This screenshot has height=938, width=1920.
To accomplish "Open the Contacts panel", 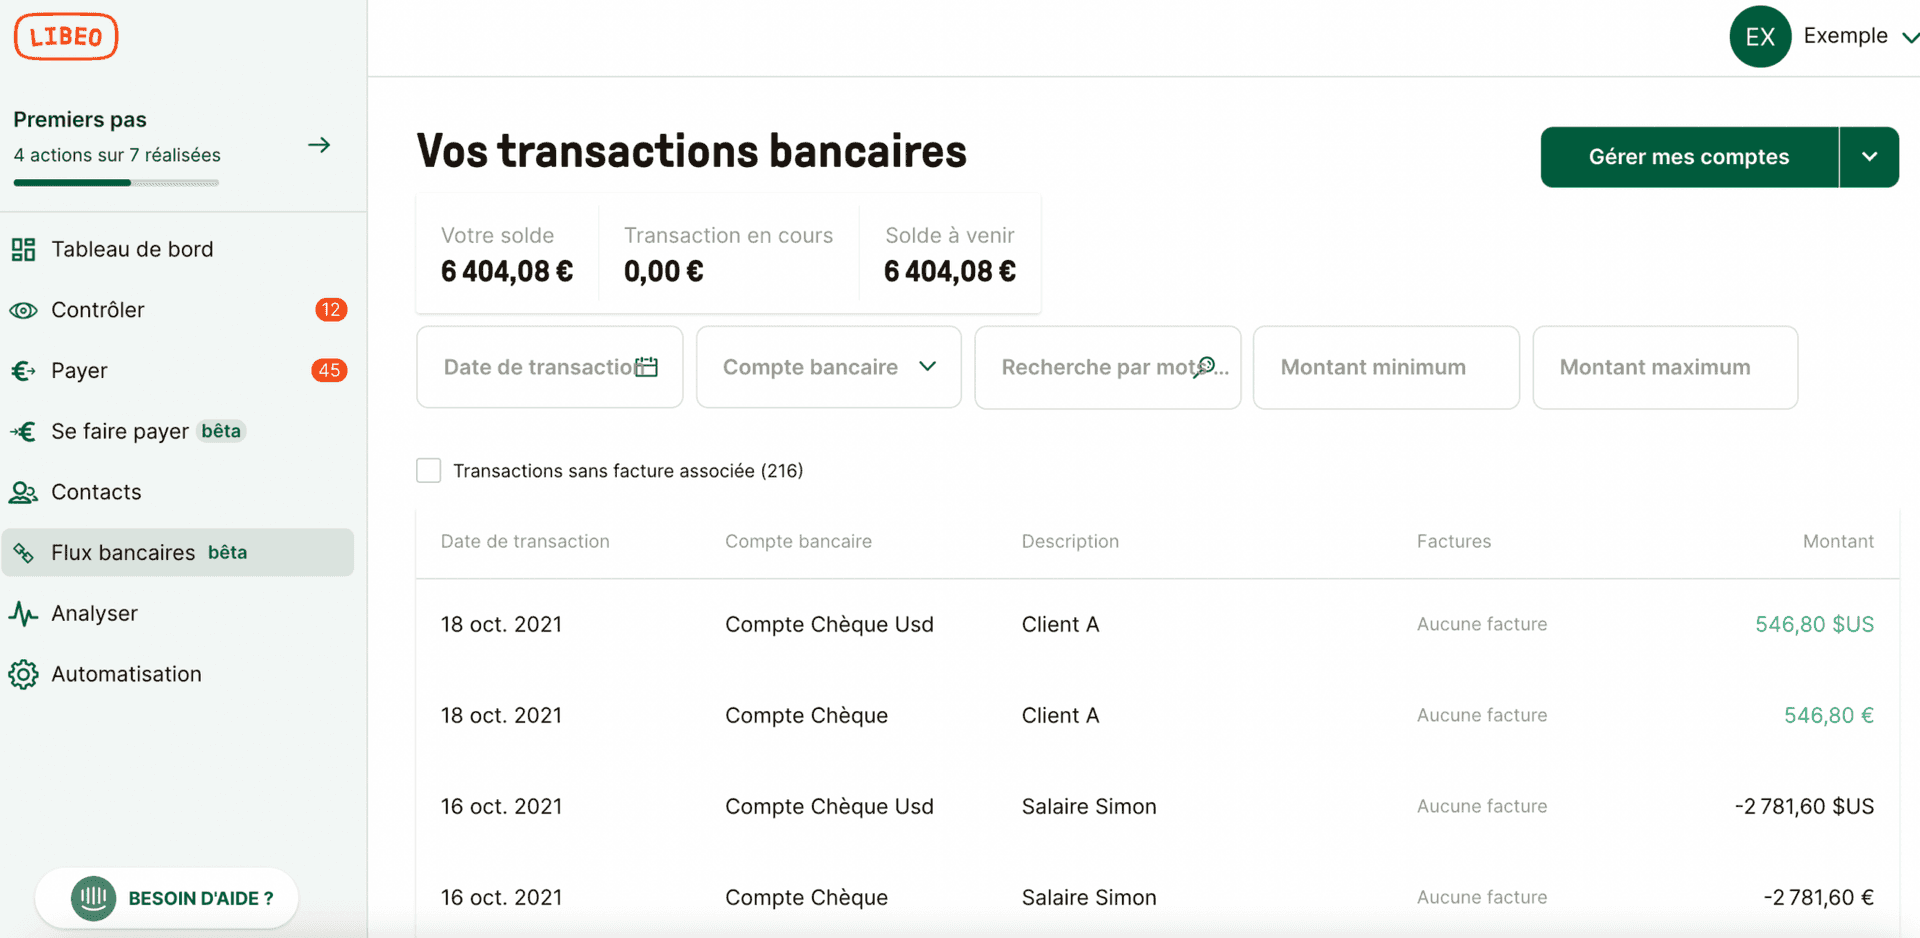I will (96, 492).
